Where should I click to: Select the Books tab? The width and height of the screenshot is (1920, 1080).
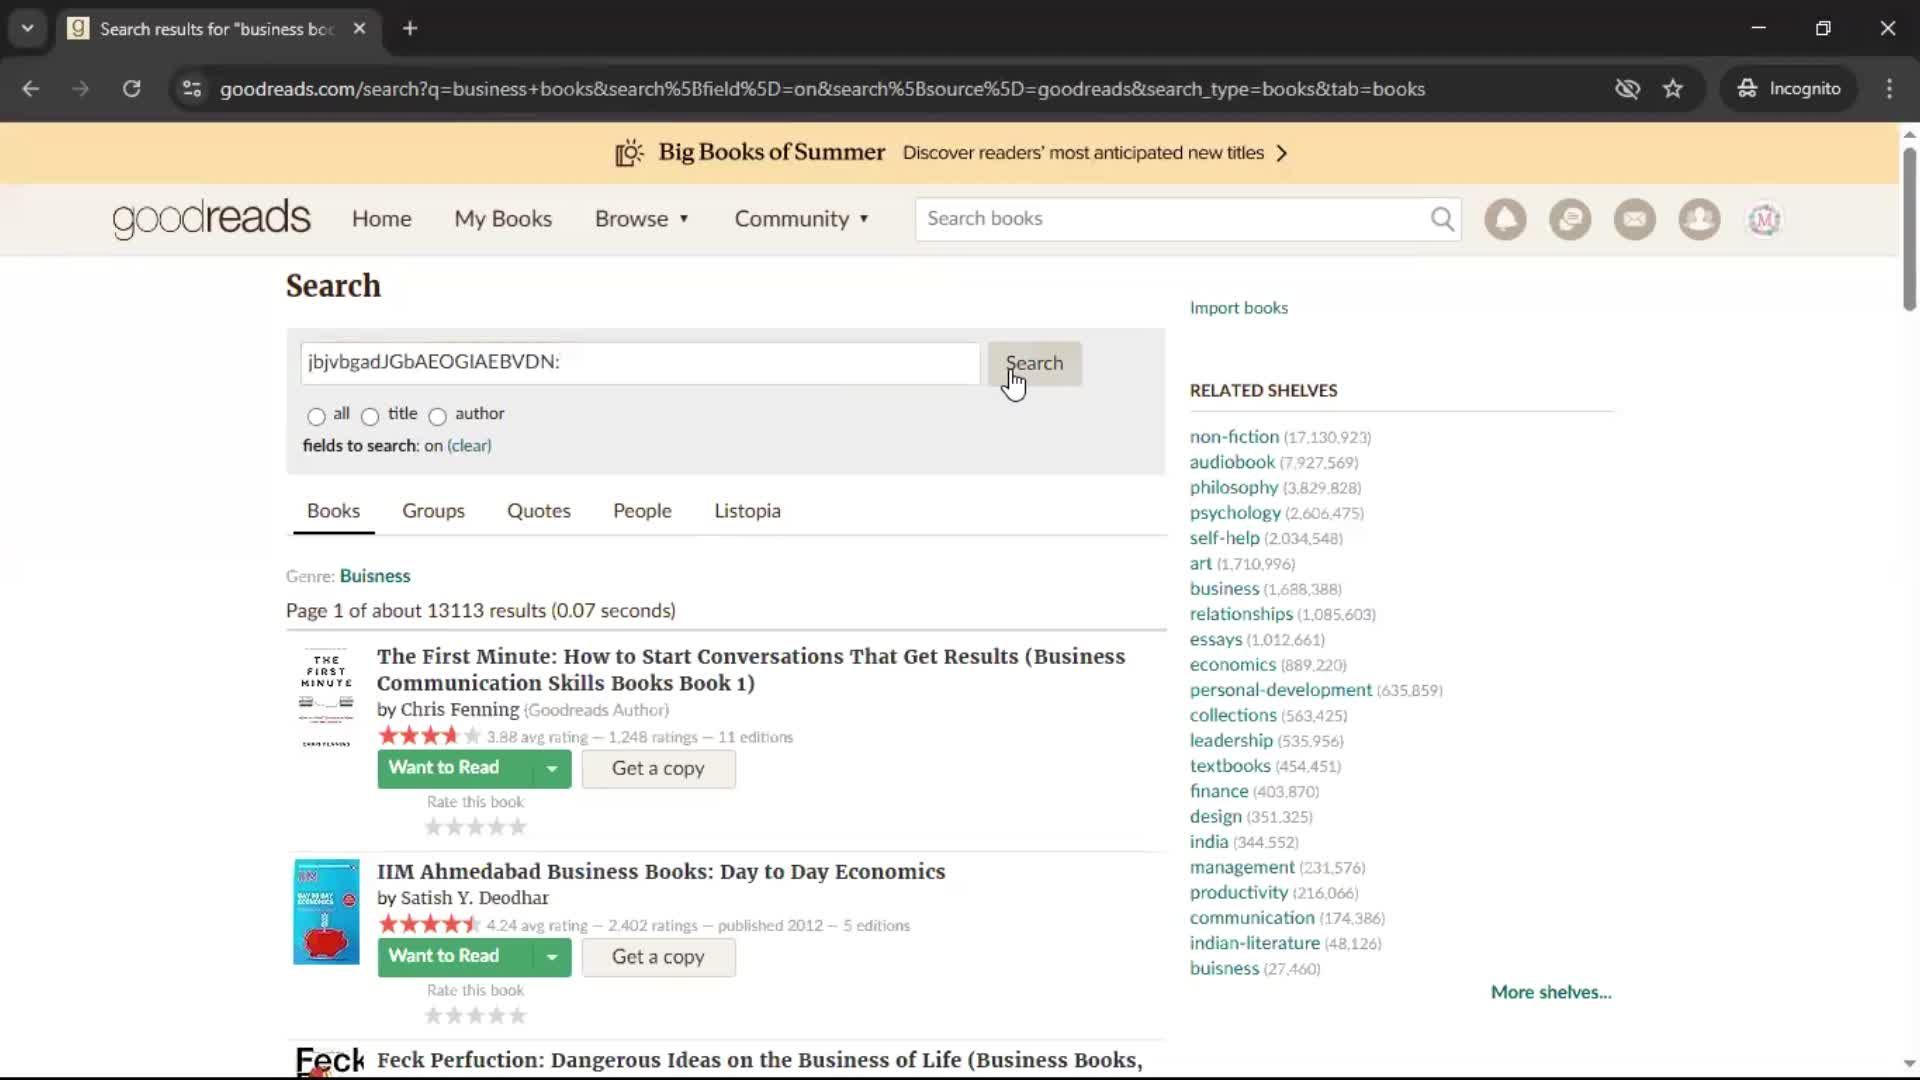pos(333,511)
